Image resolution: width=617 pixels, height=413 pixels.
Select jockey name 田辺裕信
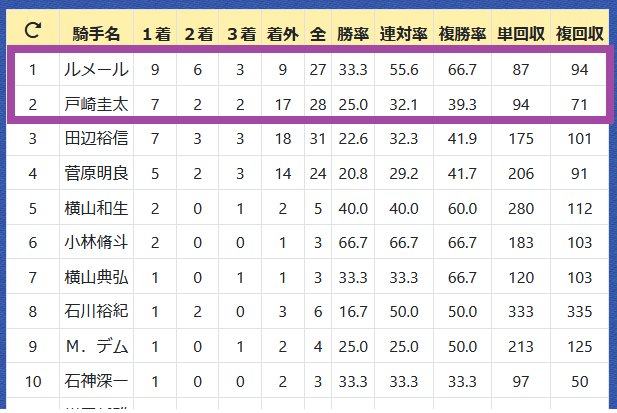[96, 138]
